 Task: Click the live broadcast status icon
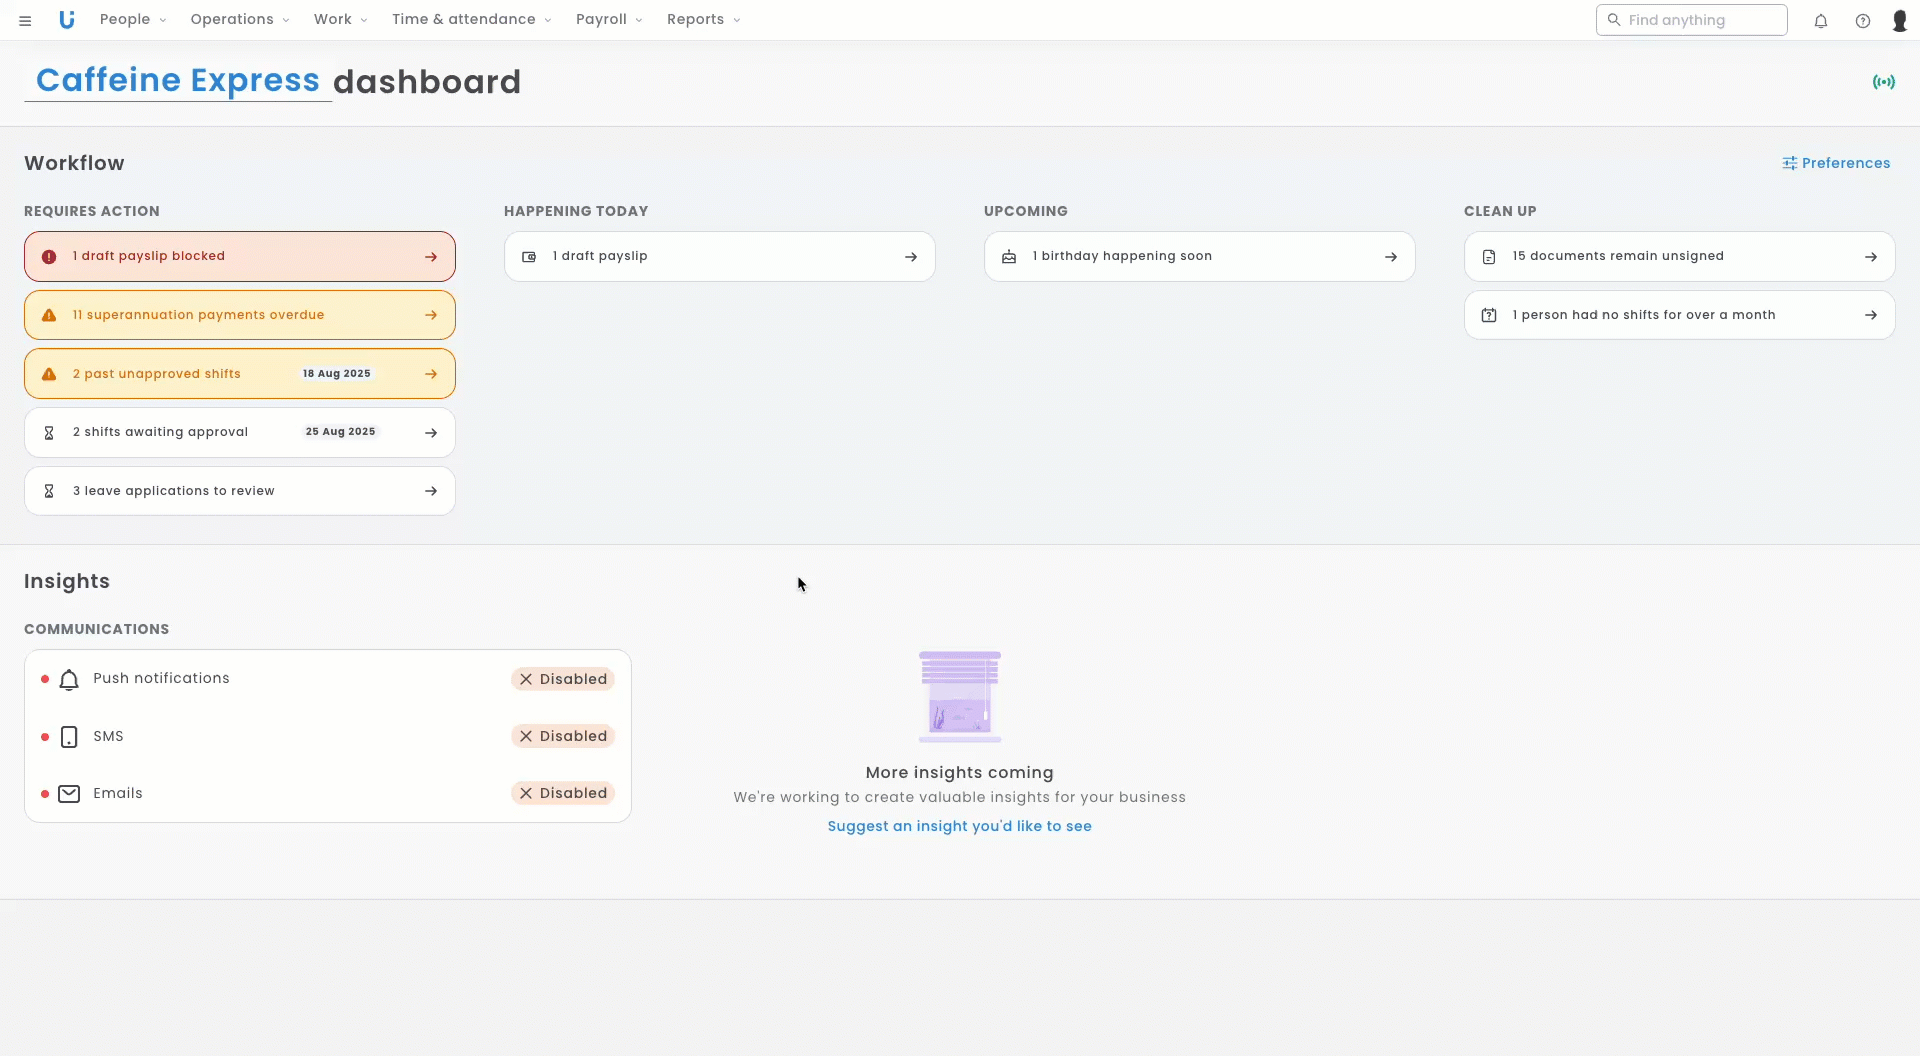coord(1884,82)
